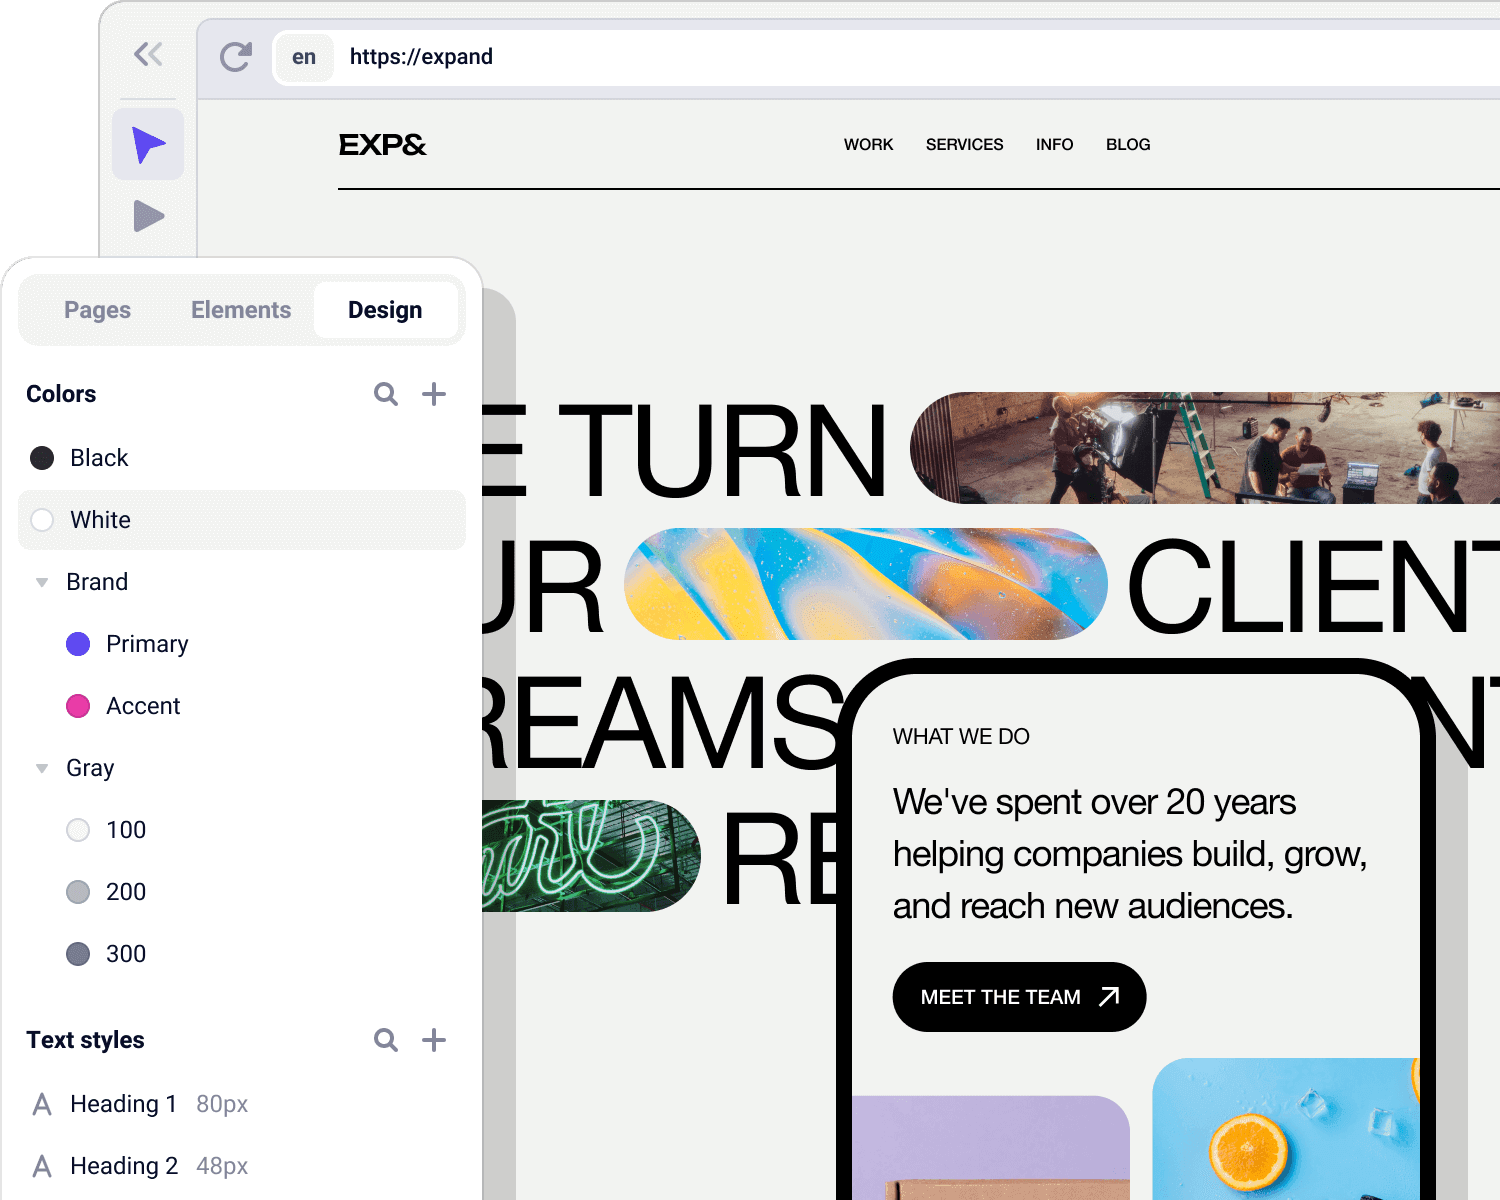Open the SERVICES navigation link
1500x1200 pixels.
[964, 145]
